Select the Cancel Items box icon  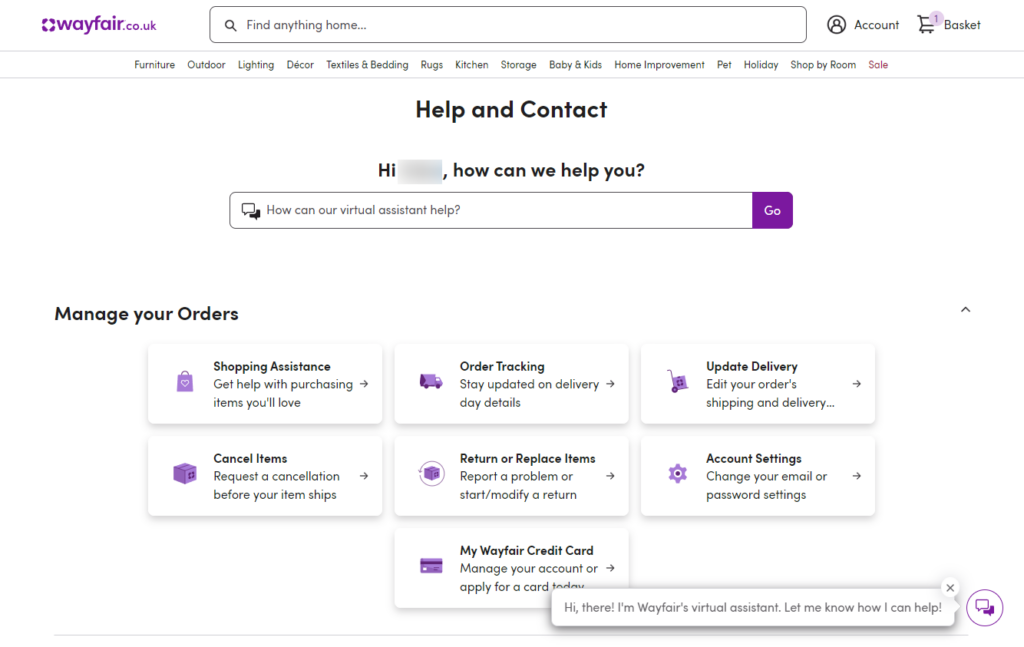pyautogui.click(x=184, y=475)
